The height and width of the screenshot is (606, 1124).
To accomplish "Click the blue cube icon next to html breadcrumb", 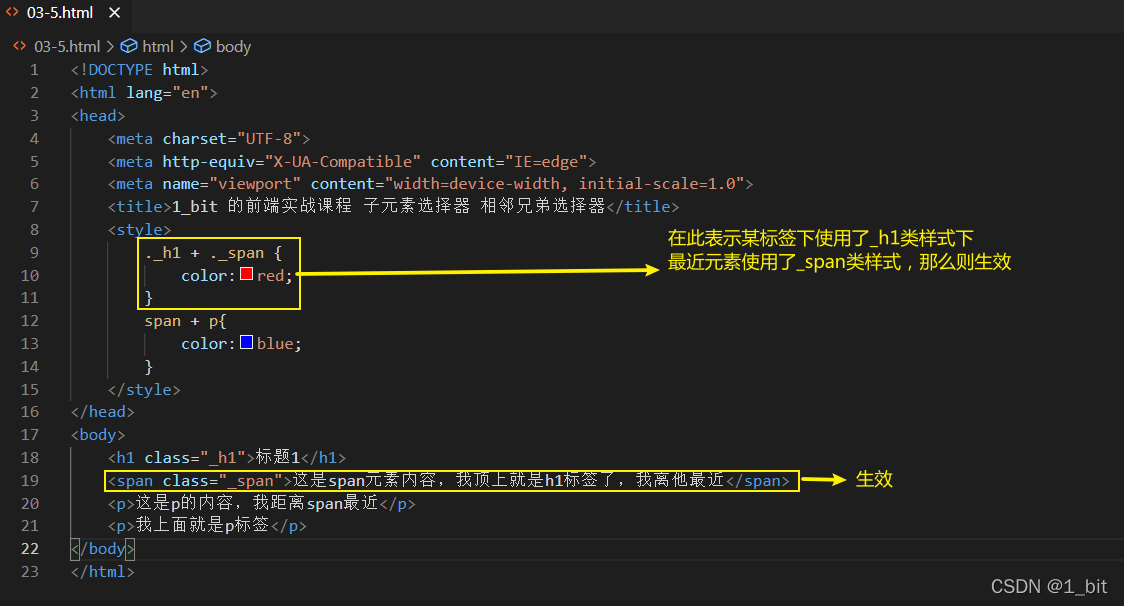I will (129, 46).
